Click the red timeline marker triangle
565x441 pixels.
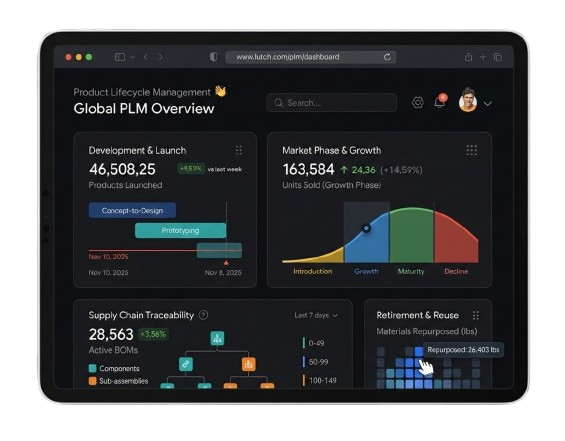click(x=226, y=263)
